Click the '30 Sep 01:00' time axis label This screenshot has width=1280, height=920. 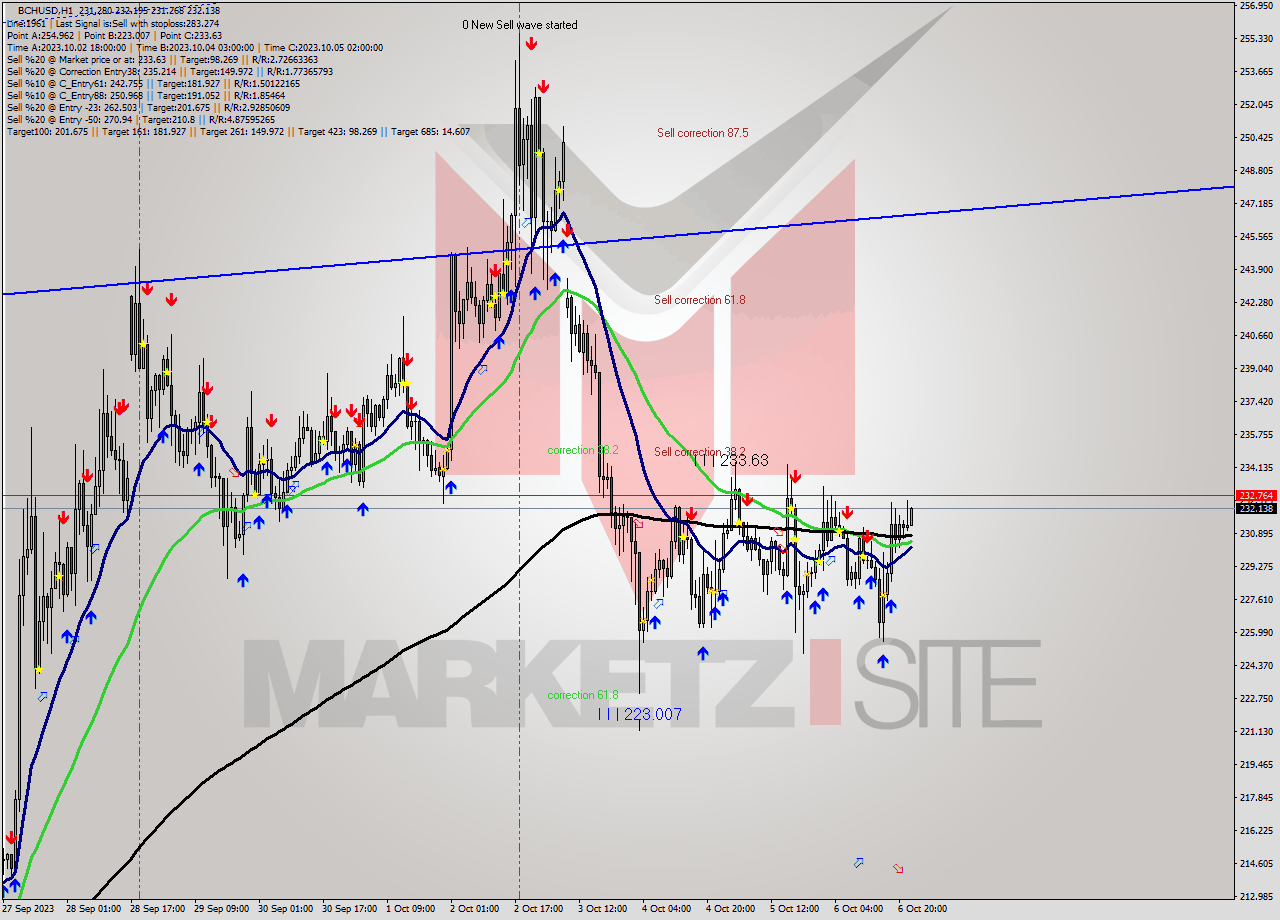(x=286, y=910)
